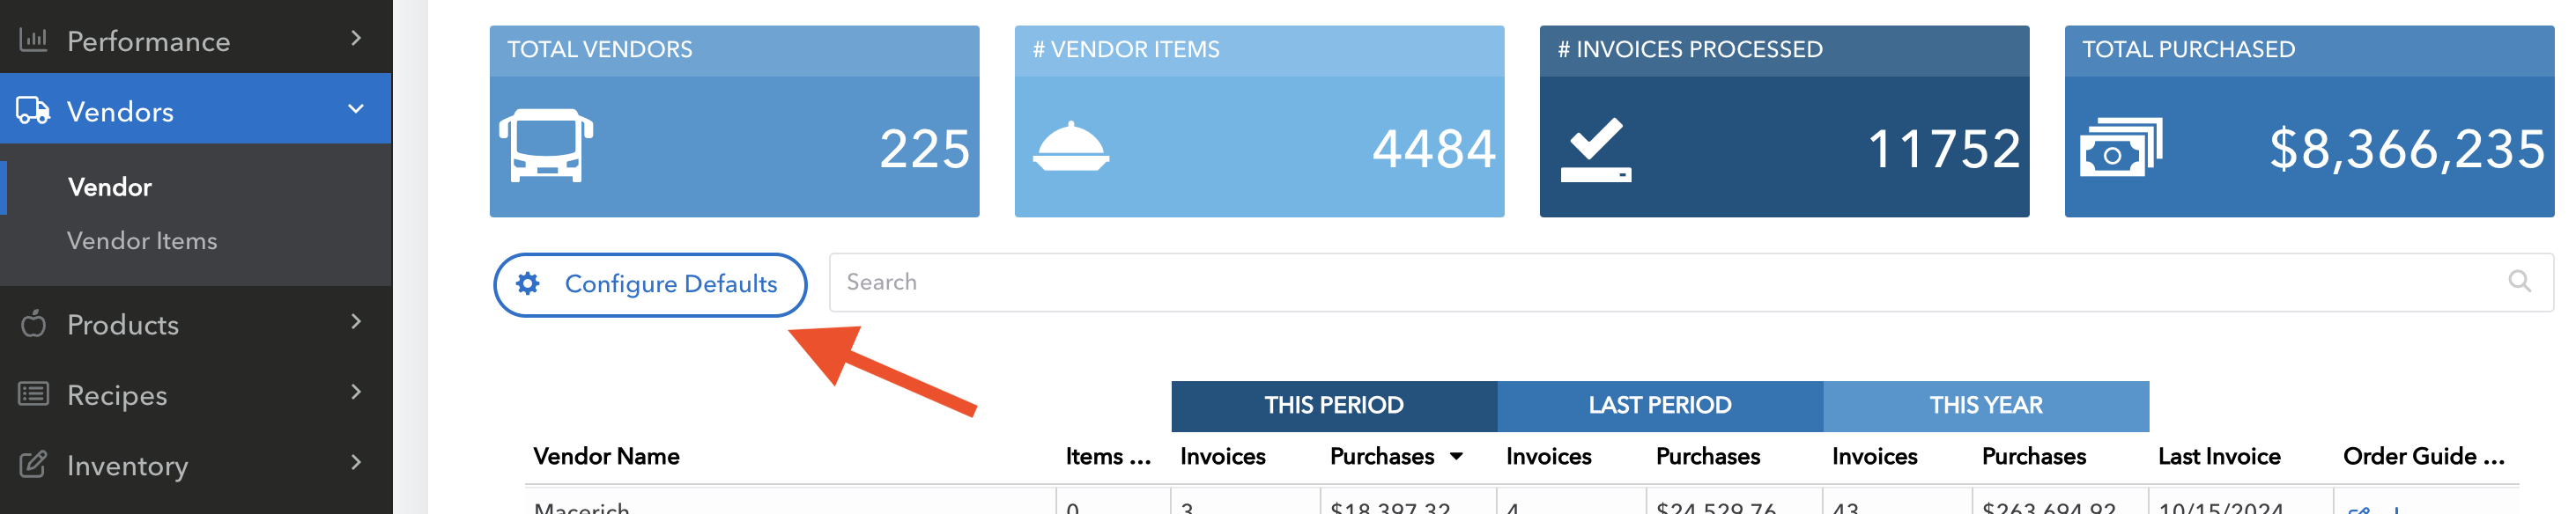Click the cash icon in Total Purchased card

coord(2121,147)
